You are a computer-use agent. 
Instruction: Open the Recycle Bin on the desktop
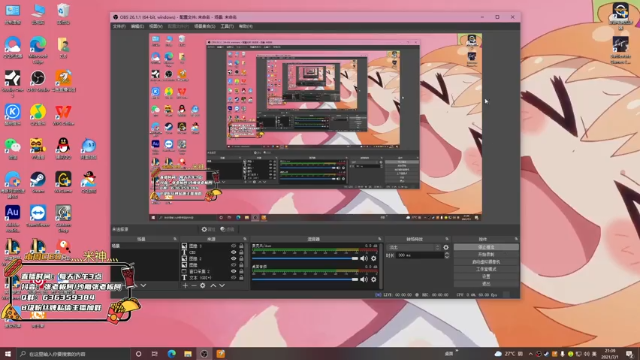point(63,14)
